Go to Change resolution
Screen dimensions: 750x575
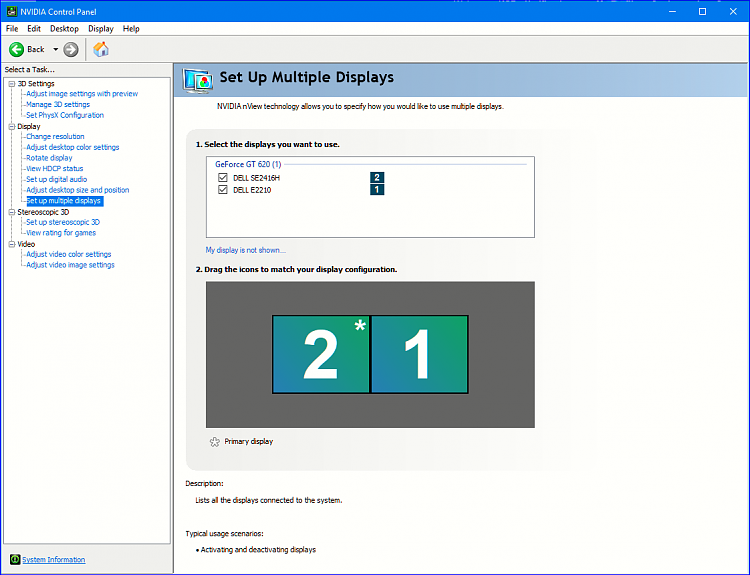55,136
